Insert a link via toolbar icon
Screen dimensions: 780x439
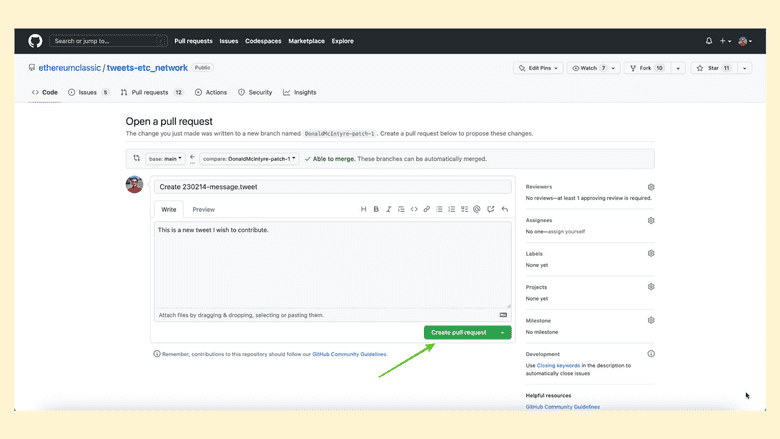coord(427,209)
